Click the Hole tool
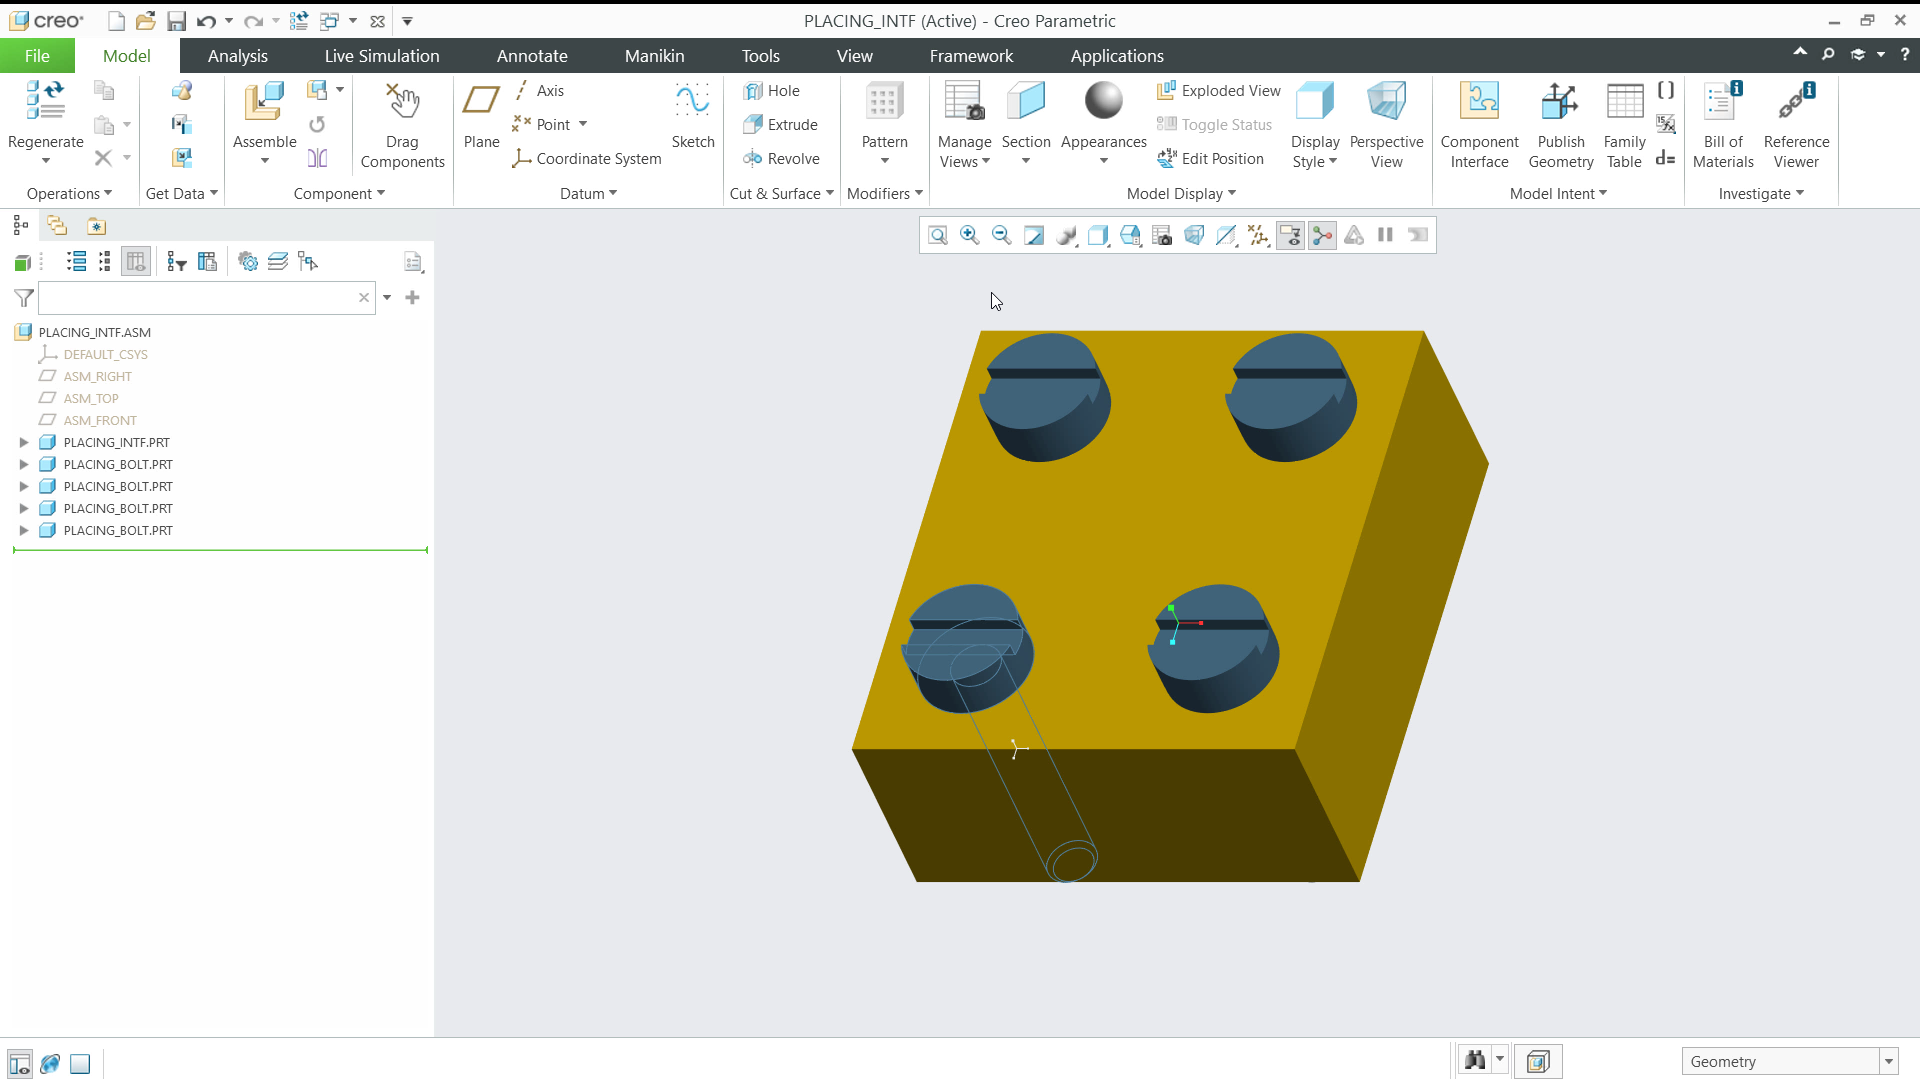Viewport: 1920px width, 1080px height. point(772,91)
